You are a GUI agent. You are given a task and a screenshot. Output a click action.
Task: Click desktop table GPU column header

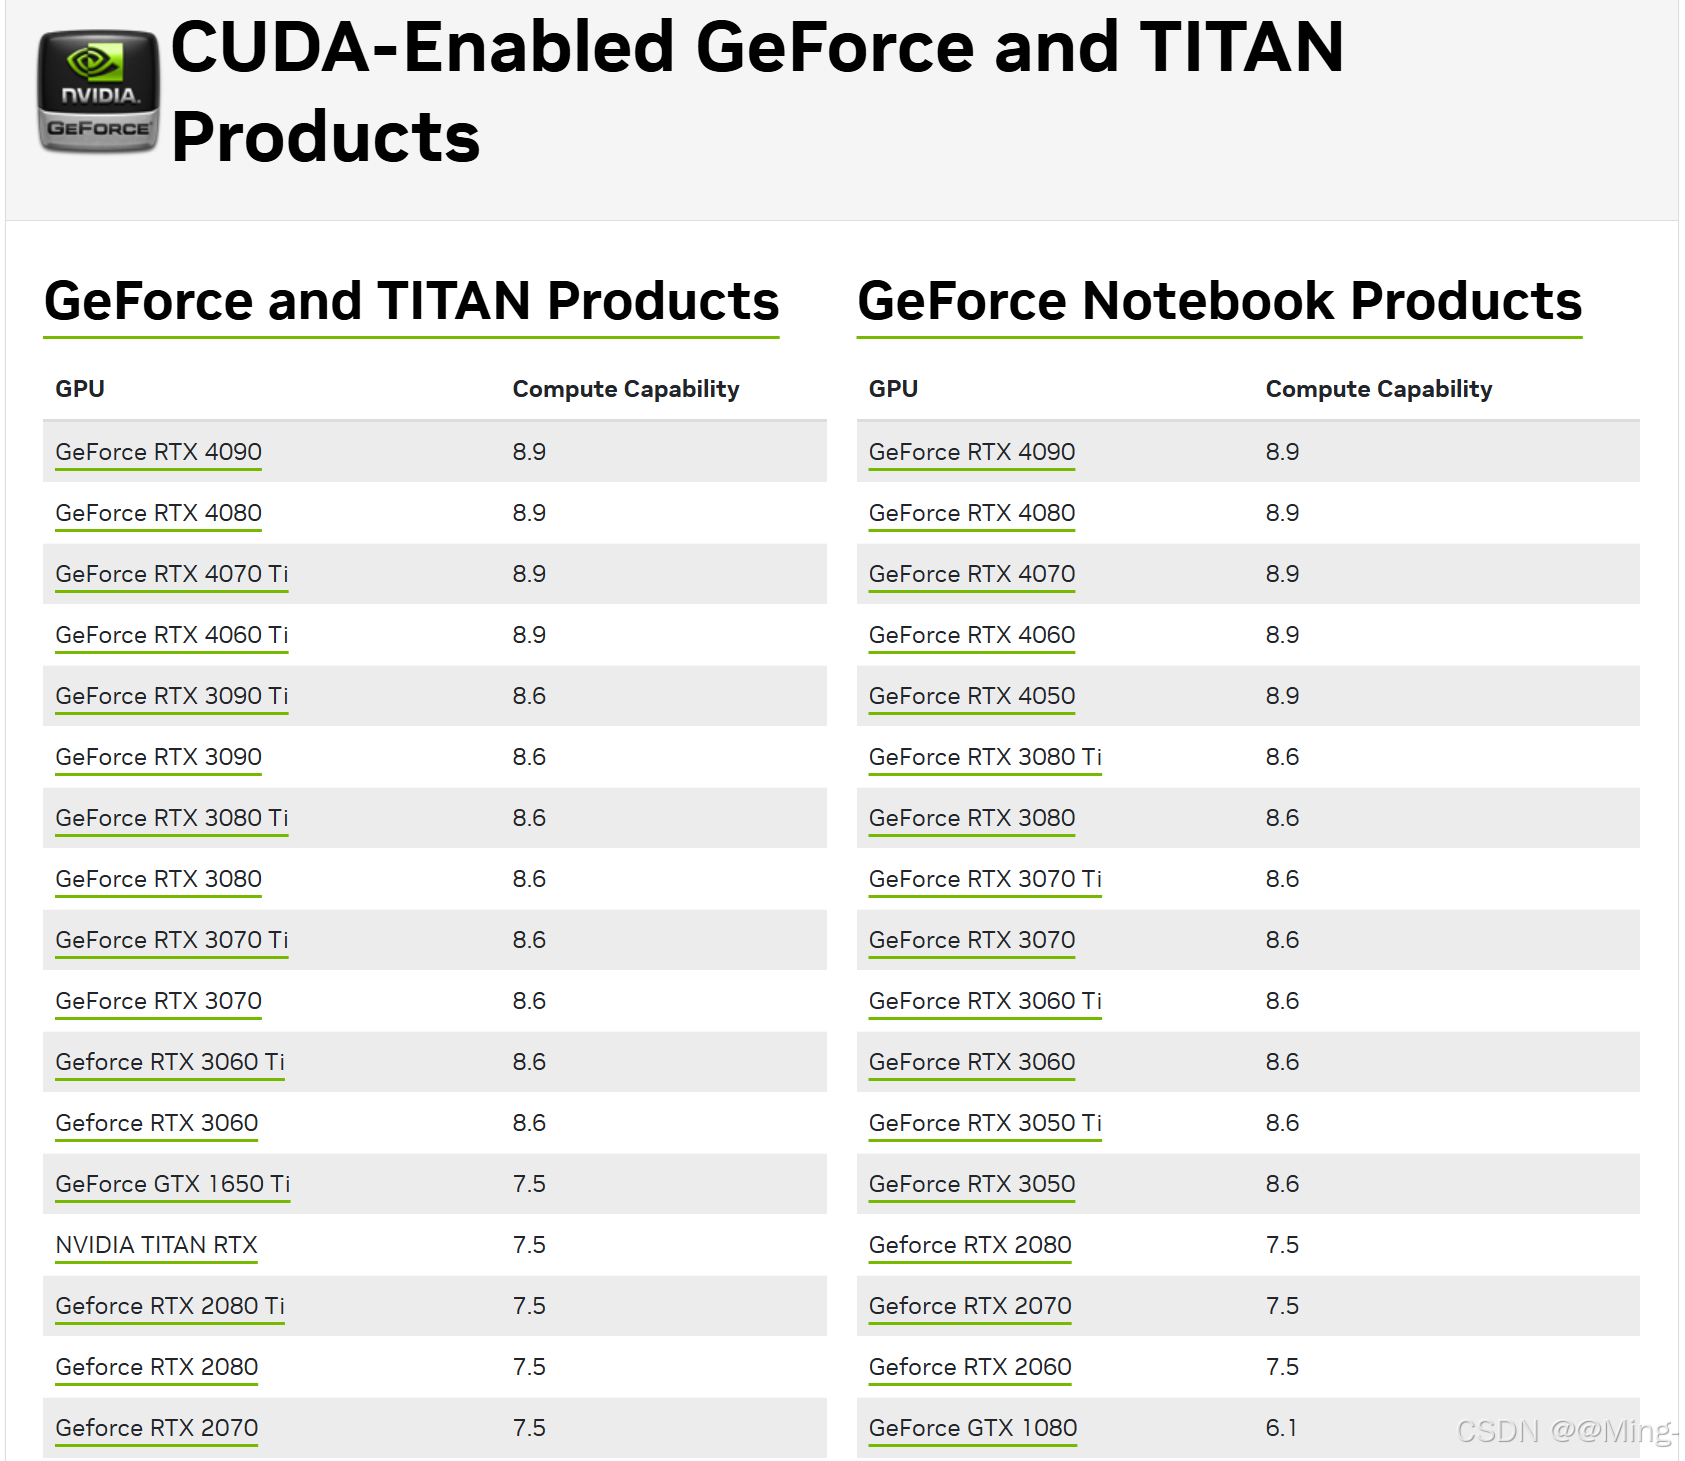click(x=80, y=389)
